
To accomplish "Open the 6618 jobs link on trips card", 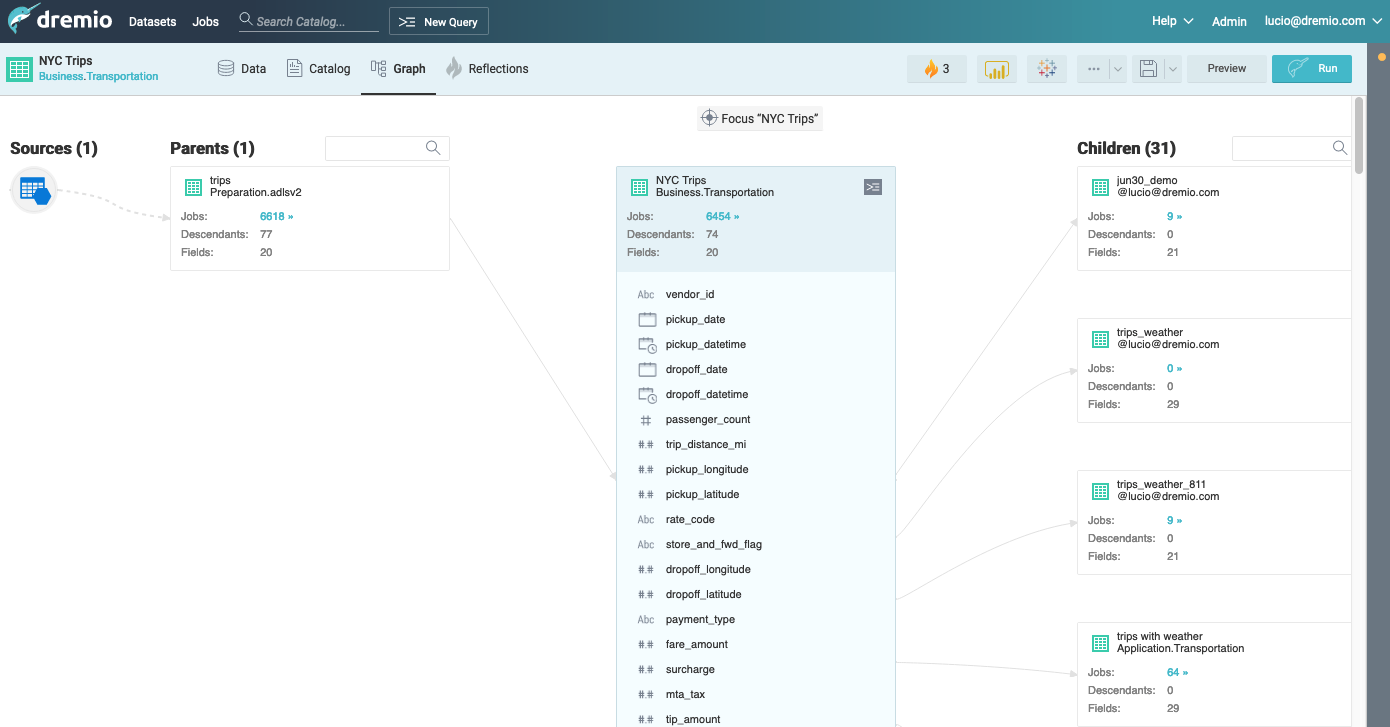I will click(x=276, y=216).
